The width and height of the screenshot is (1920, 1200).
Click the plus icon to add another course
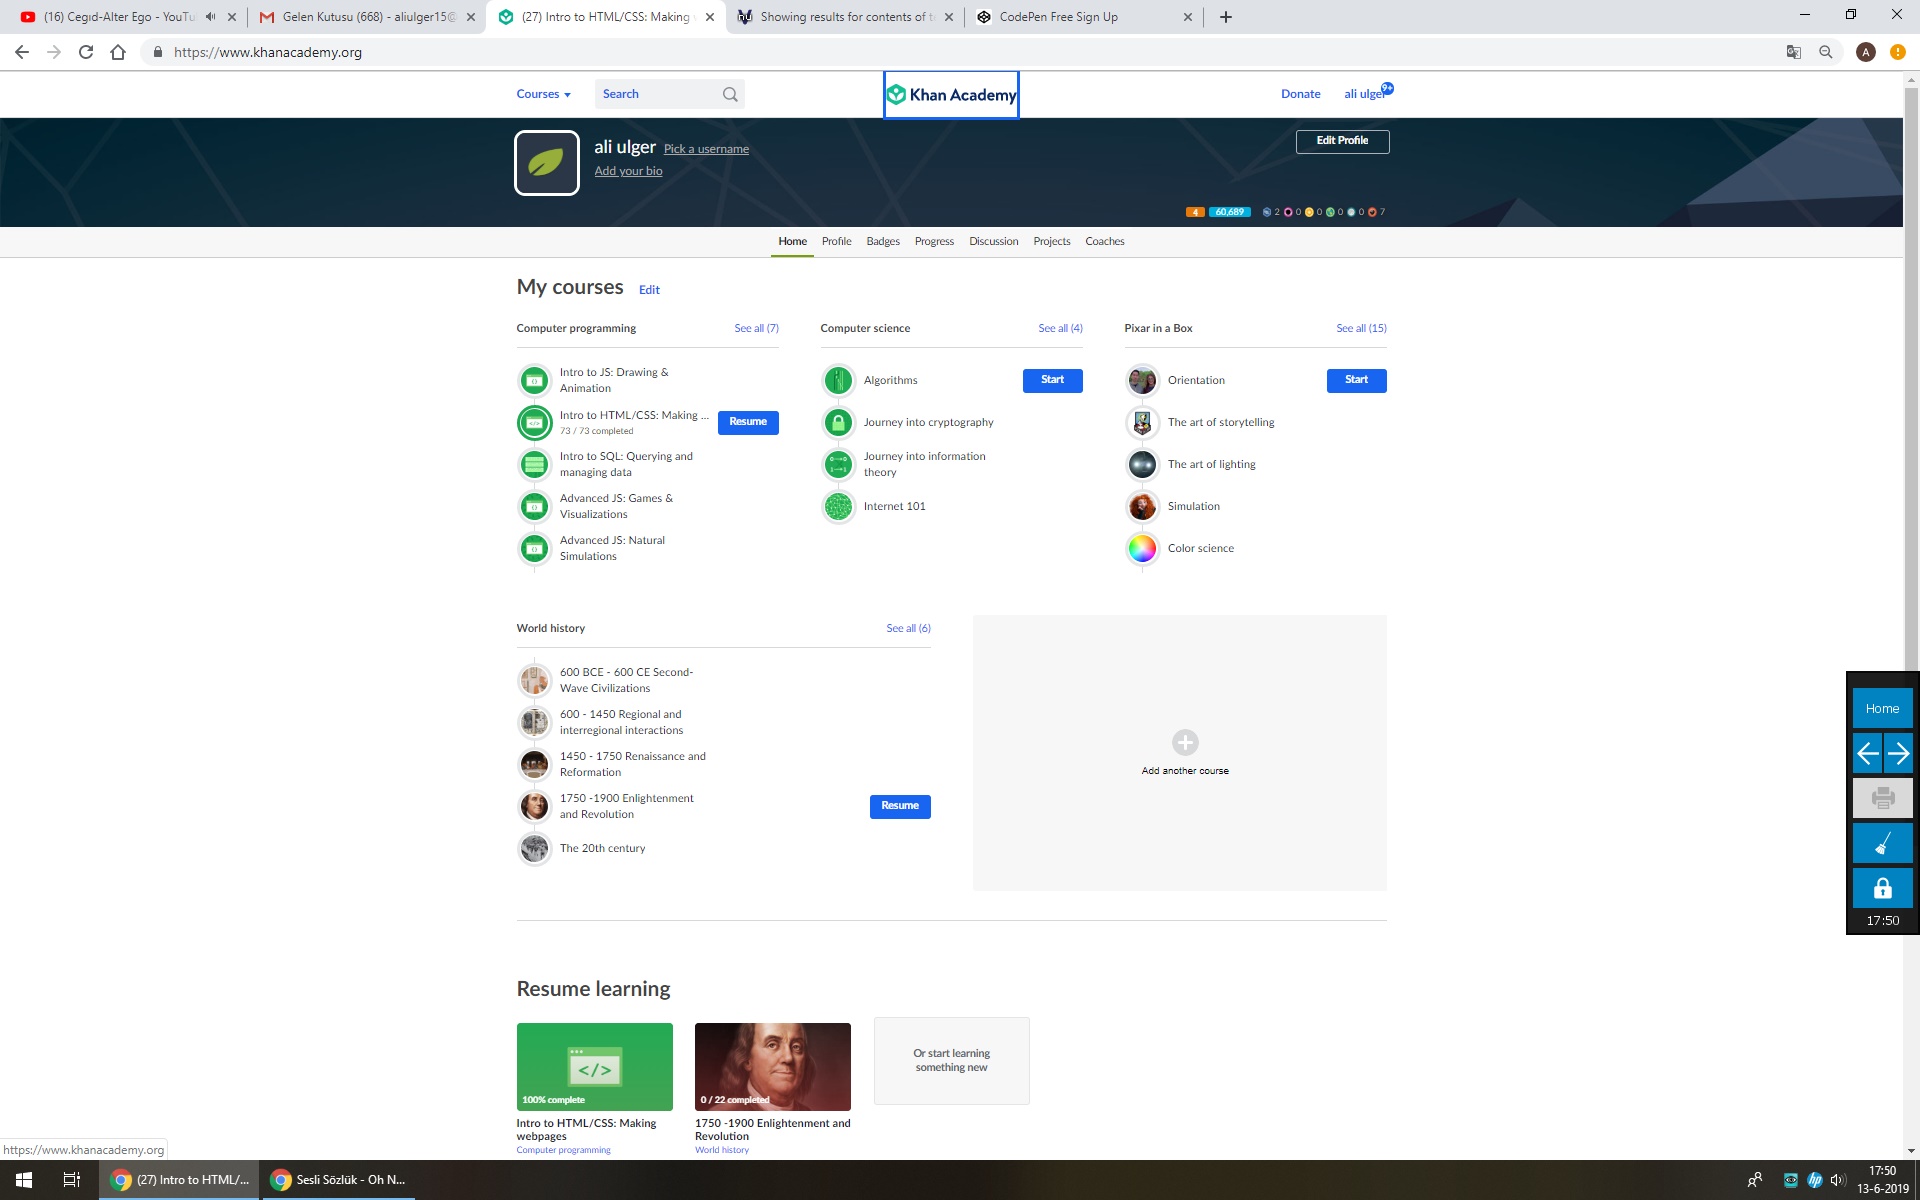[x=1185, y=742]
